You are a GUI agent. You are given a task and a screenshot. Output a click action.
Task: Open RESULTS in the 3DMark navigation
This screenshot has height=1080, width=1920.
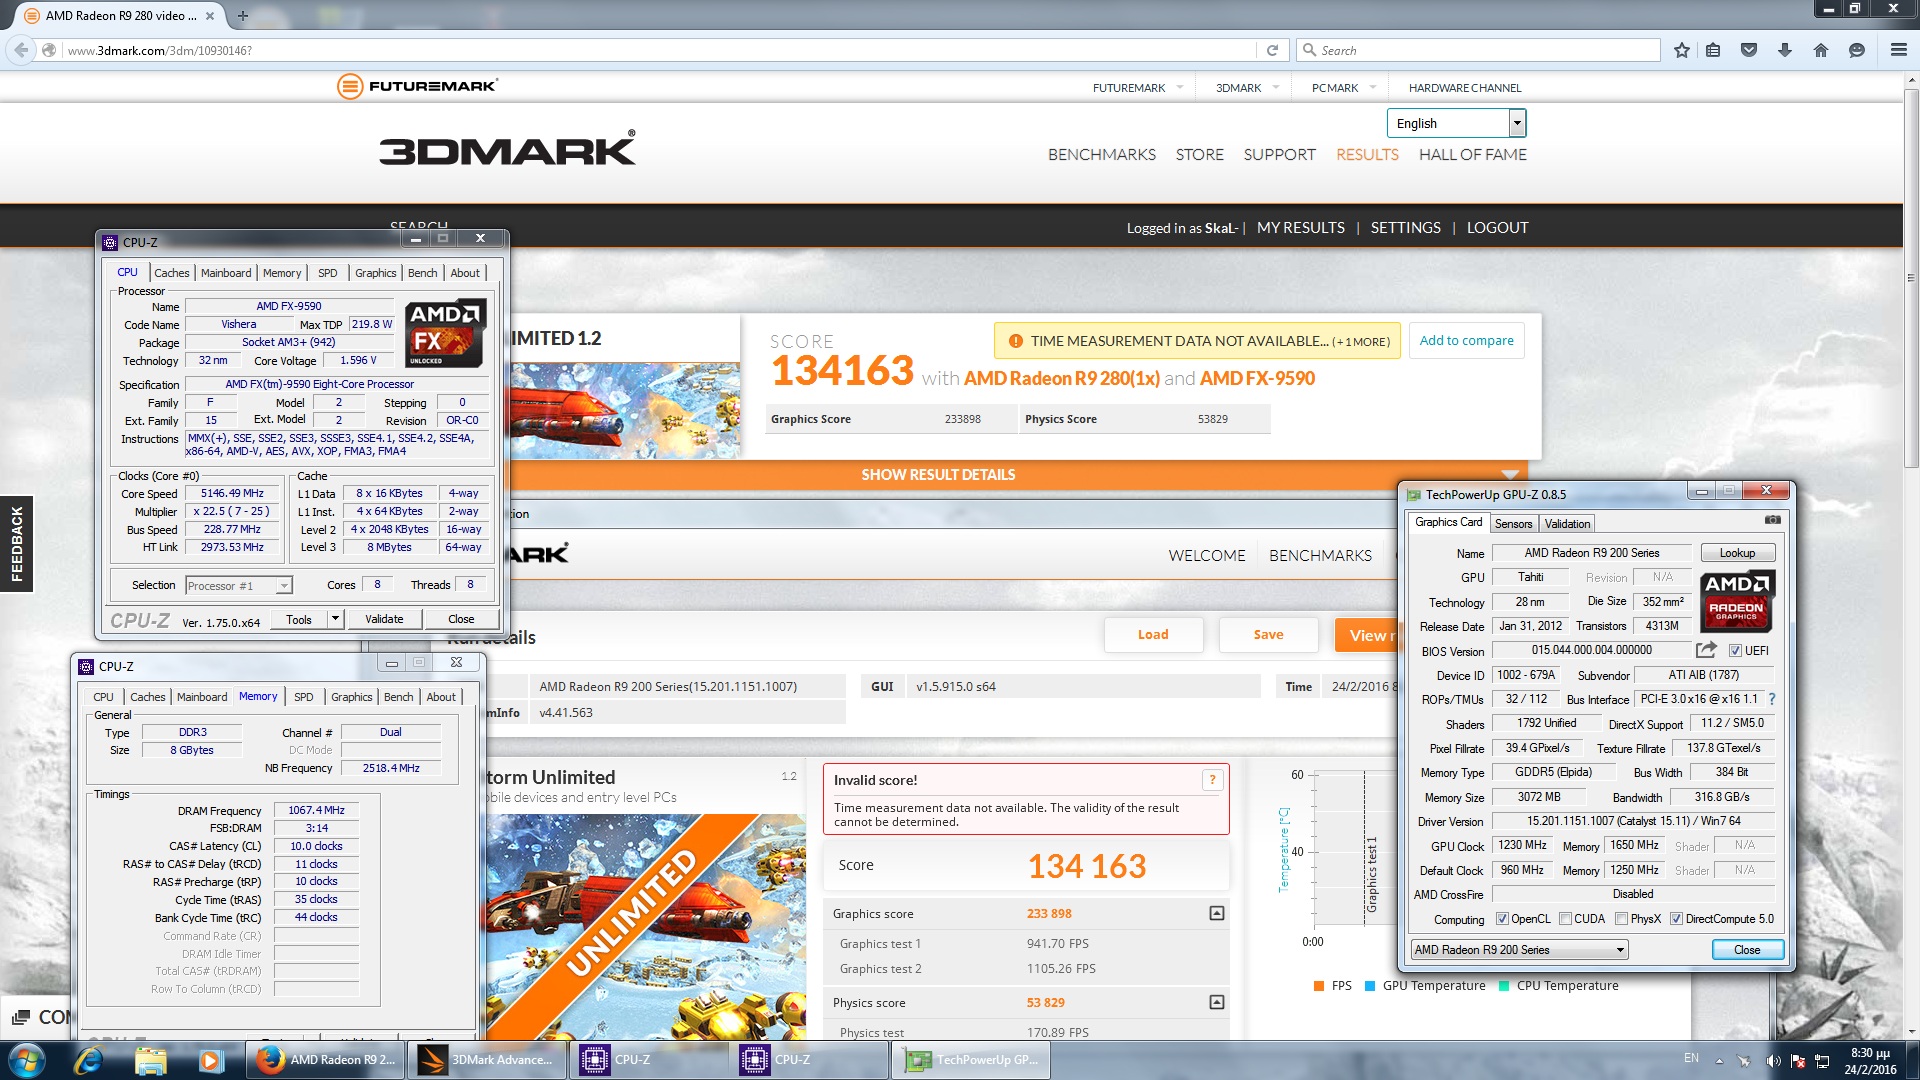click(1367, 154)
